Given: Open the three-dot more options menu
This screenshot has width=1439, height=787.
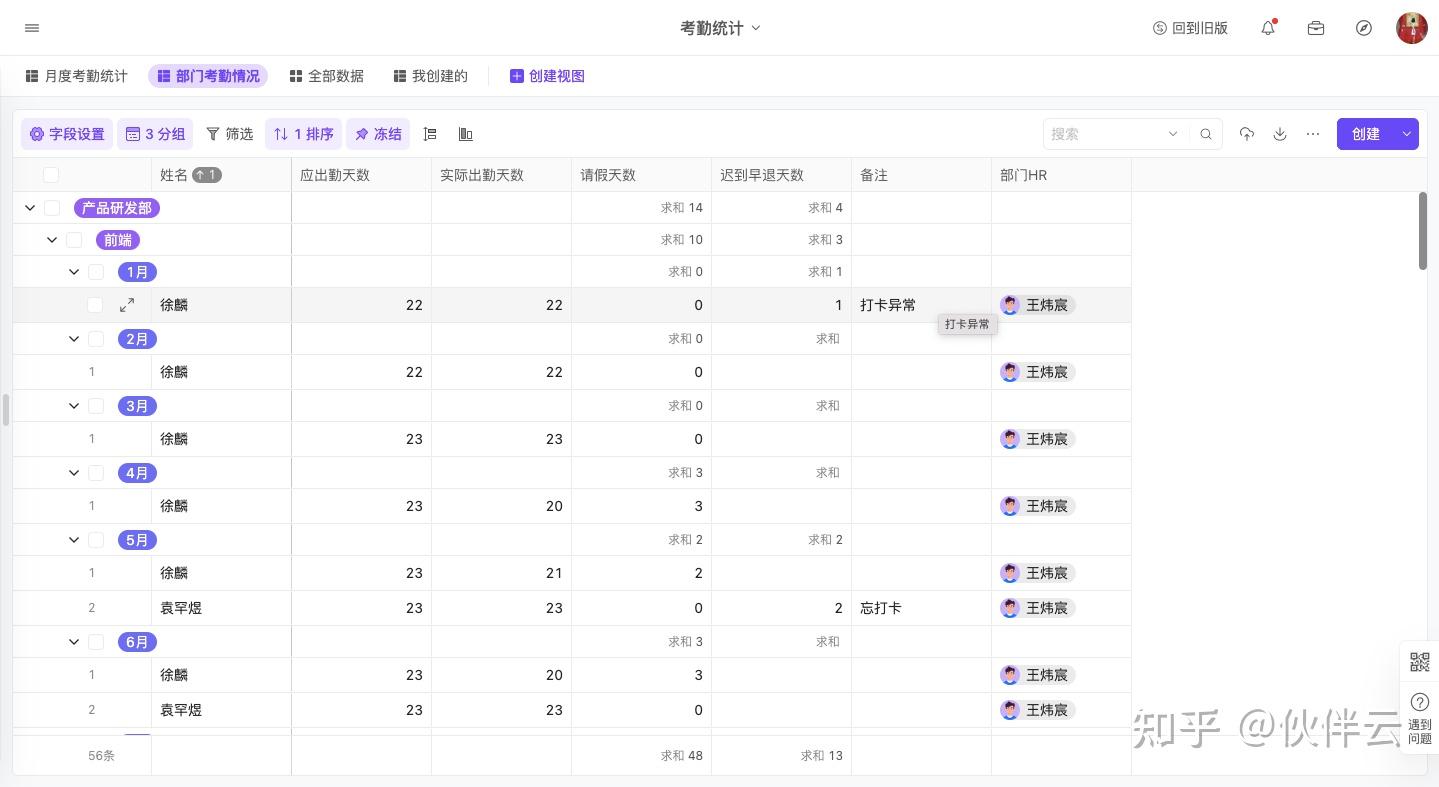Looking at the screenshot, I should point(1313,134).
